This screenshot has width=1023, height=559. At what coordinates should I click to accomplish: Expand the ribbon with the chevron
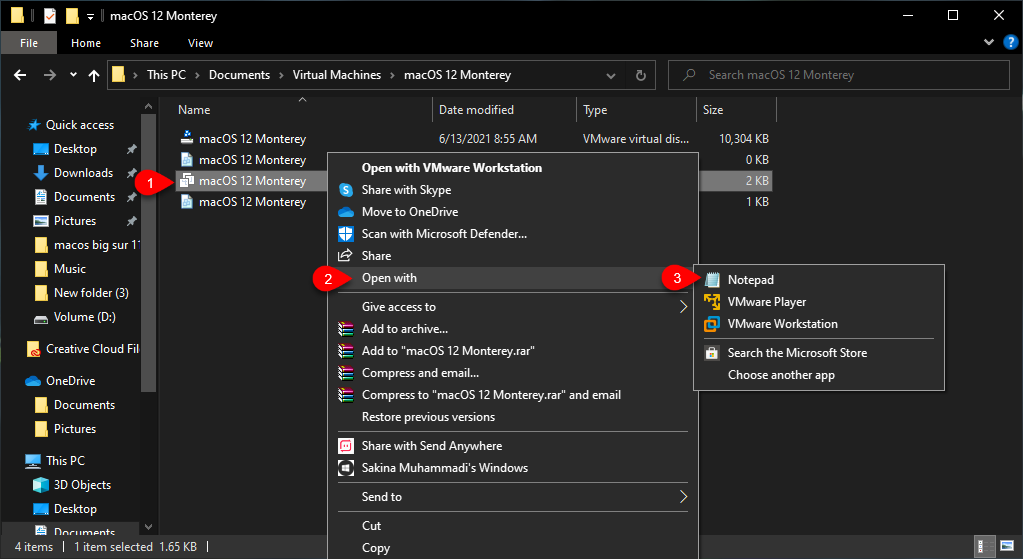pos(989,42)
